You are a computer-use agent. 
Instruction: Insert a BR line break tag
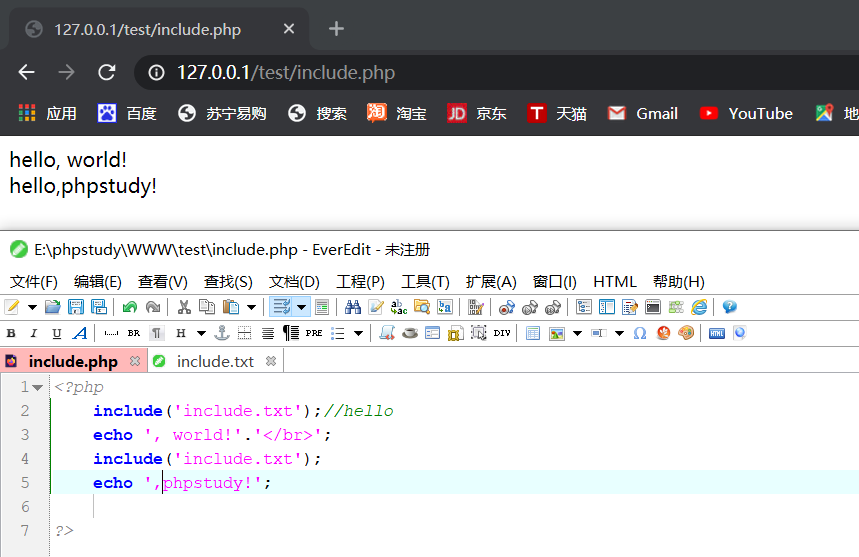134,333
